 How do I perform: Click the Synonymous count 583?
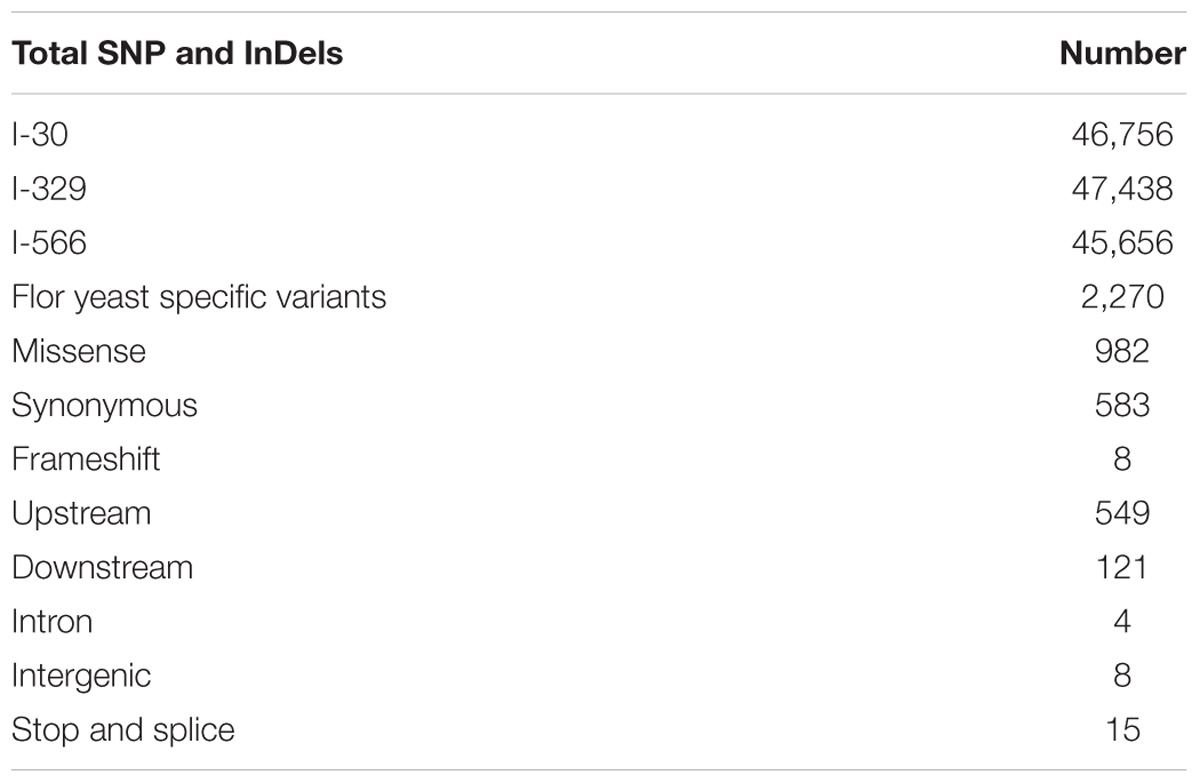[1122, 405]
